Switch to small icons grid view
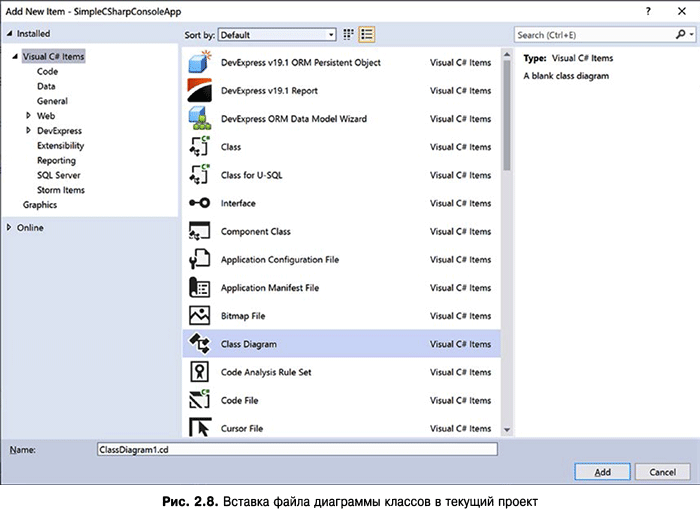The image size is (700, 520). click(x=349, y=34)
